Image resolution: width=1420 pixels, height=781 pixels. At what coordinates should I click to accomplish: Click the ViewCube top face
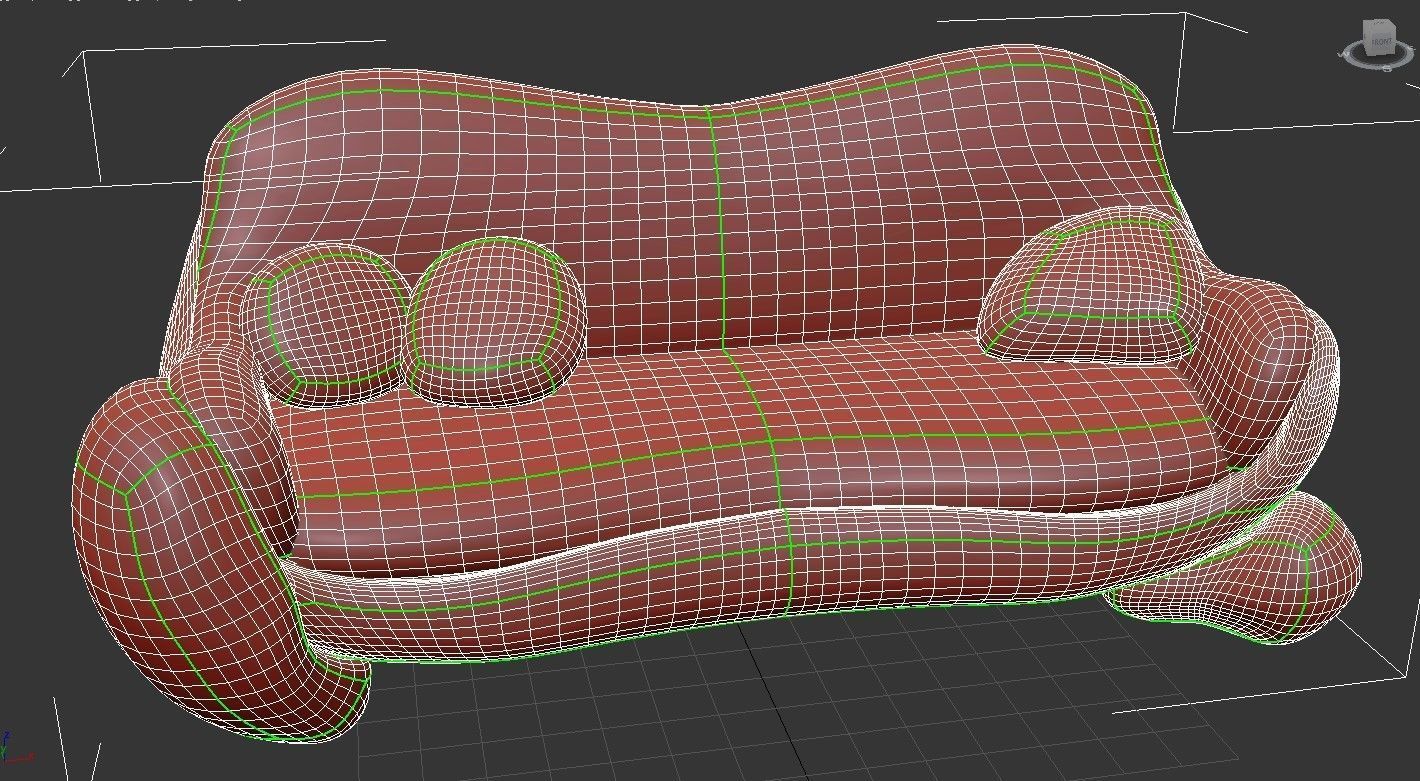[1381, 23]
